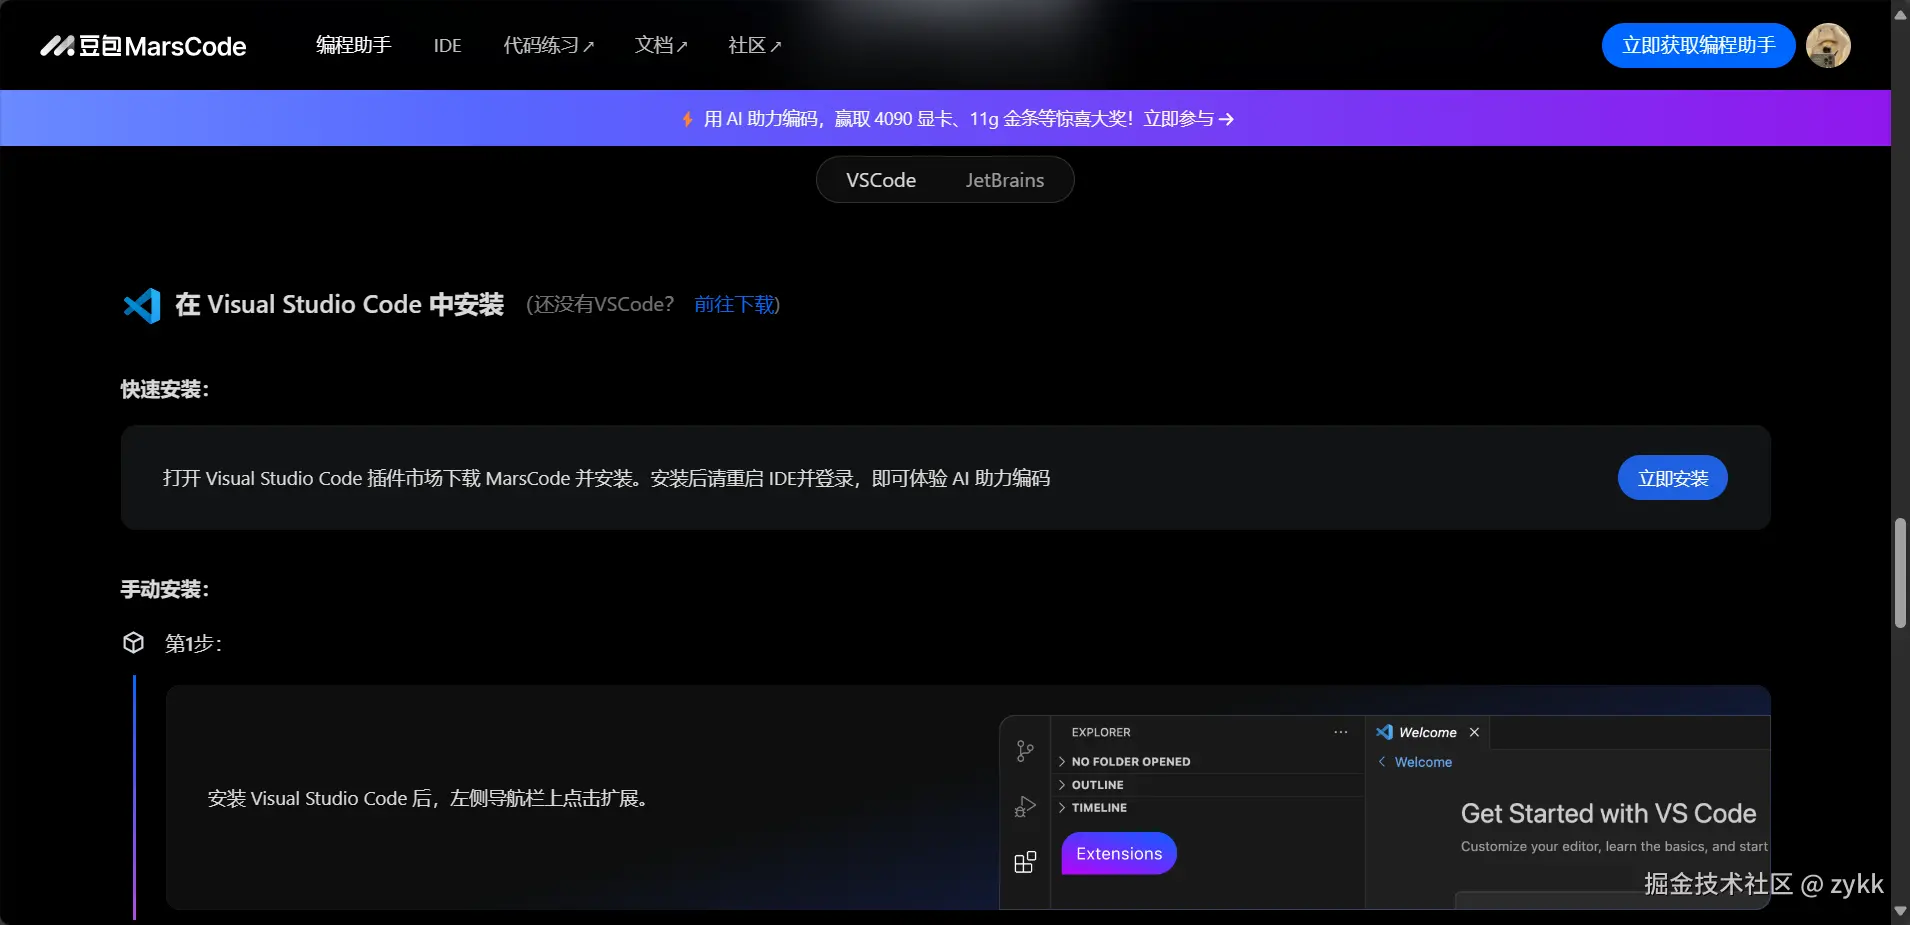Screen dimensions: 1910x925
Task: Select the Welcome tab
Action: tap(1427, 732)
